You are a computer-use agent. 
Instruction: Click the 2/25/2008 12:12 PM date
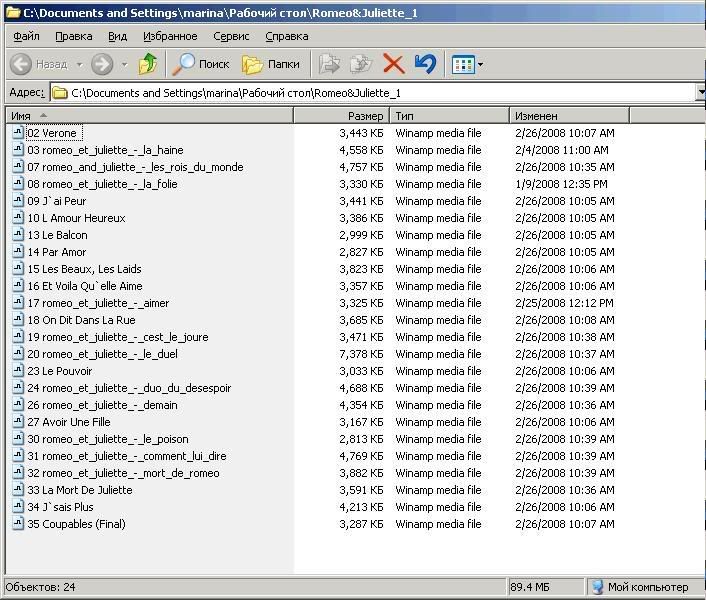pos(564,303)
